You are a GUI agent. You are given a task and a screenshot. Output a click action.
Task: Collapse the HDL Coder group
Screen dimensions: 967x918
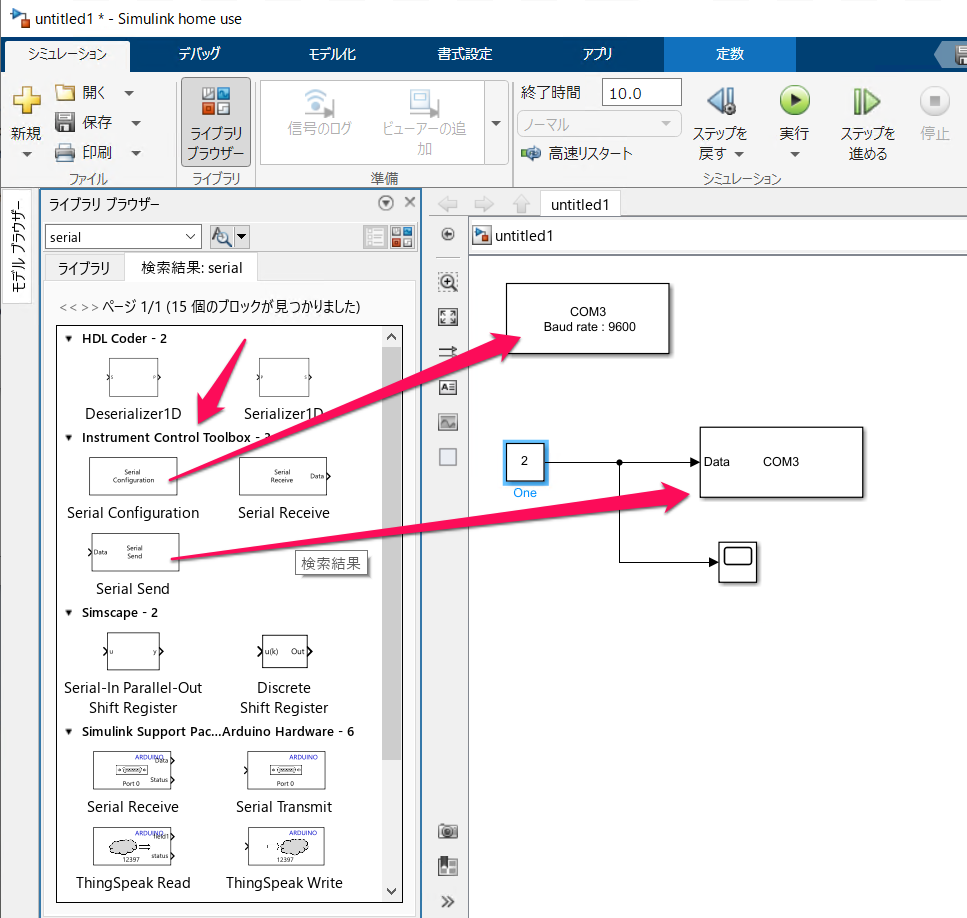[x=69, y=338]
